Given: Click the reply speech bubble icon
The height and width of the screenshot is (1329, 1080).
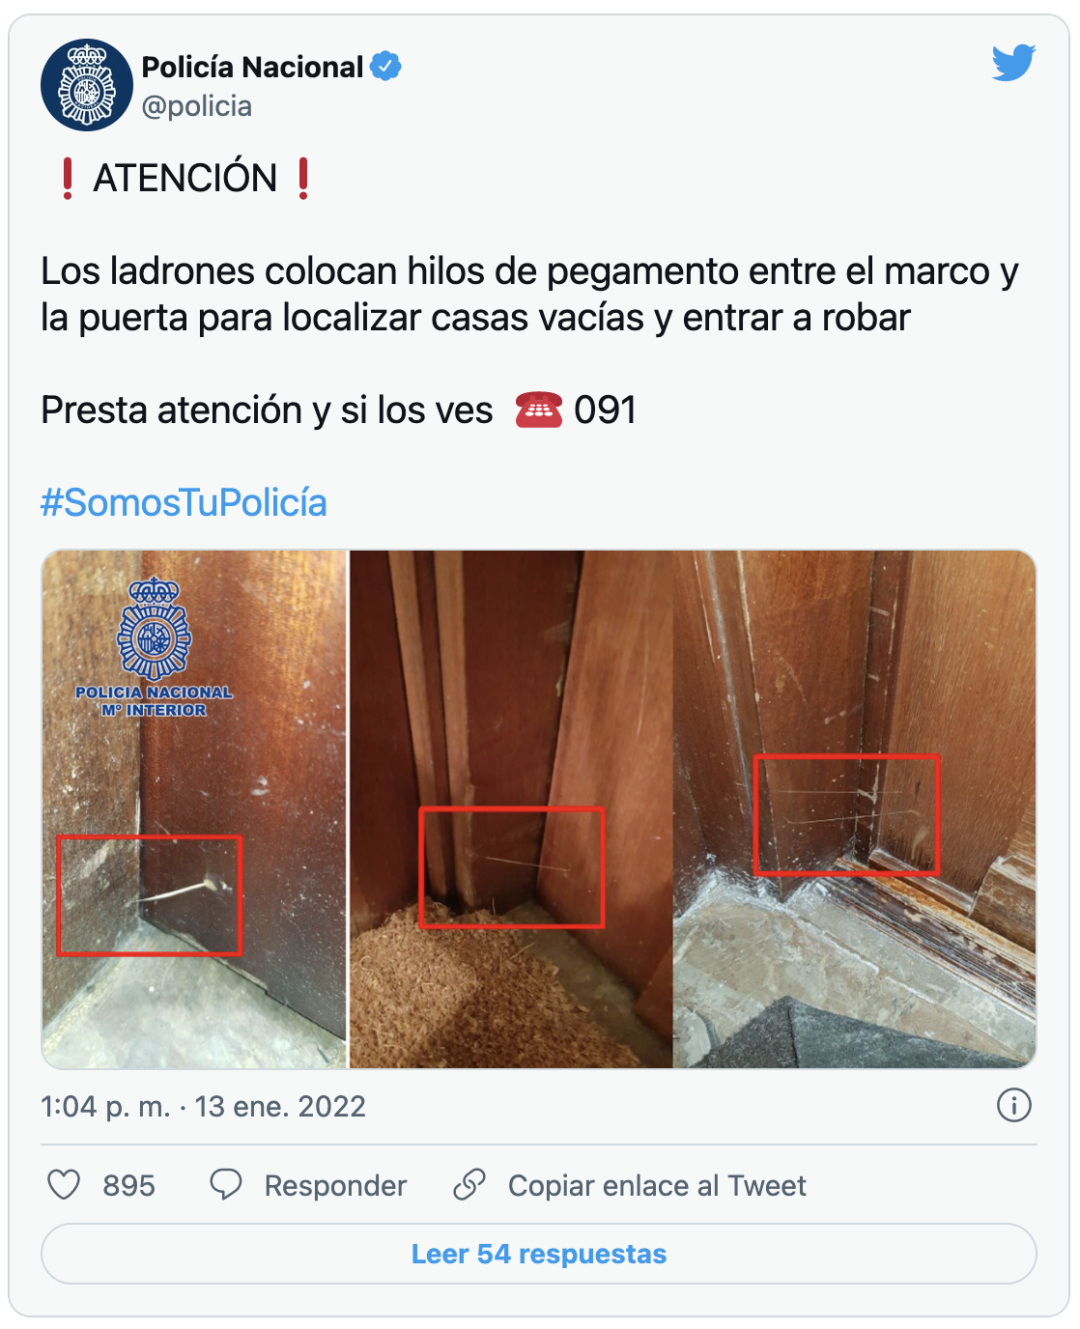Looking at the screenshot, I should click(226, 1185).
